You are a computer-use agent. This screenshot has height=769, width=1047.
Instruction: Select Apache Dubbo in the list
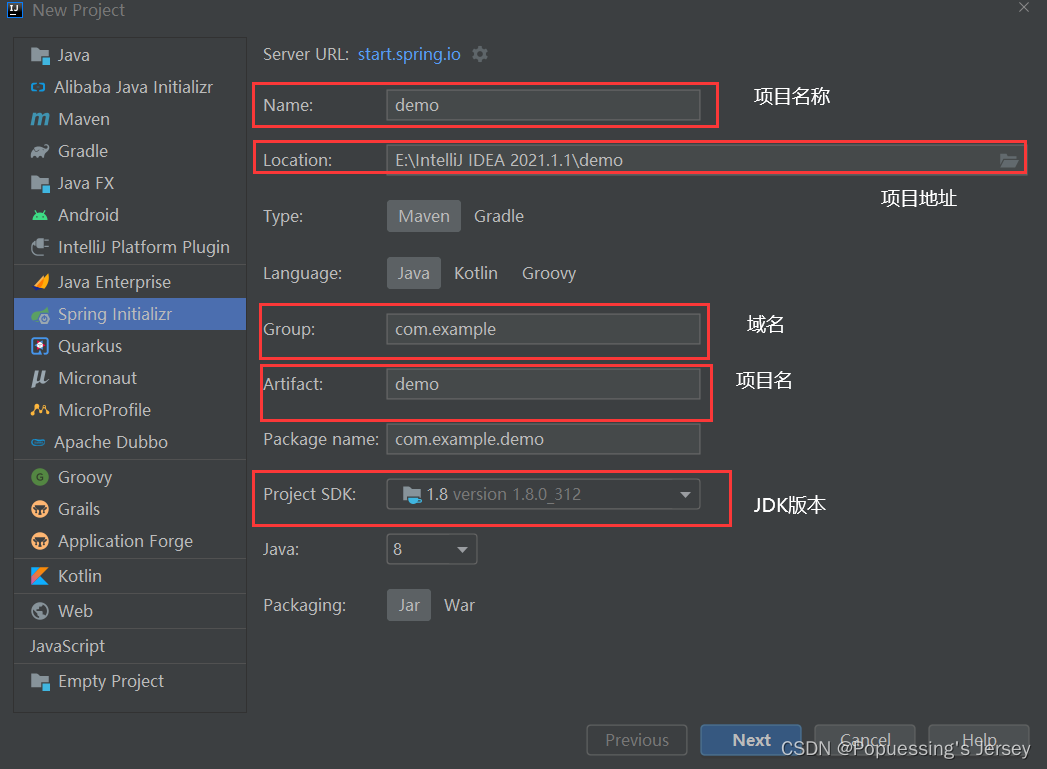point(130,443)
